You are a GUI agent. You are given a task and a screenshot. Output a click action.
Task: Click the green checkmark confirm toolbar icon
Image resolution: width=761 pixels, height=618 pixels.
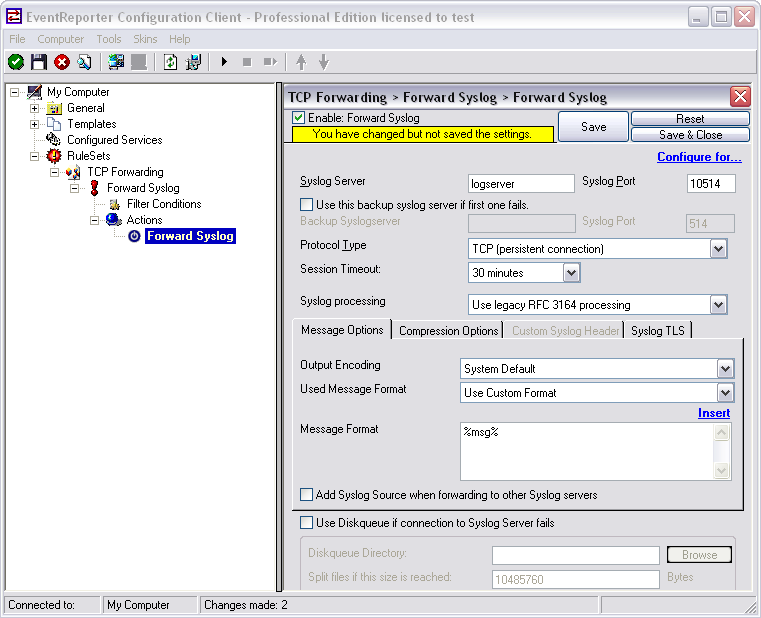pyautogui.click(x=16, y=62)
